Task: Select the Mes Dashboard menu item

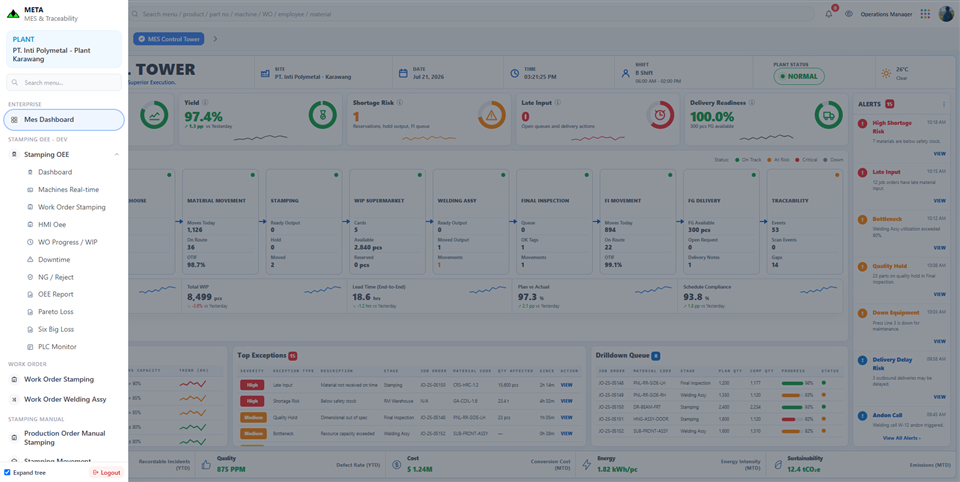Action: [x=64, y=120]
